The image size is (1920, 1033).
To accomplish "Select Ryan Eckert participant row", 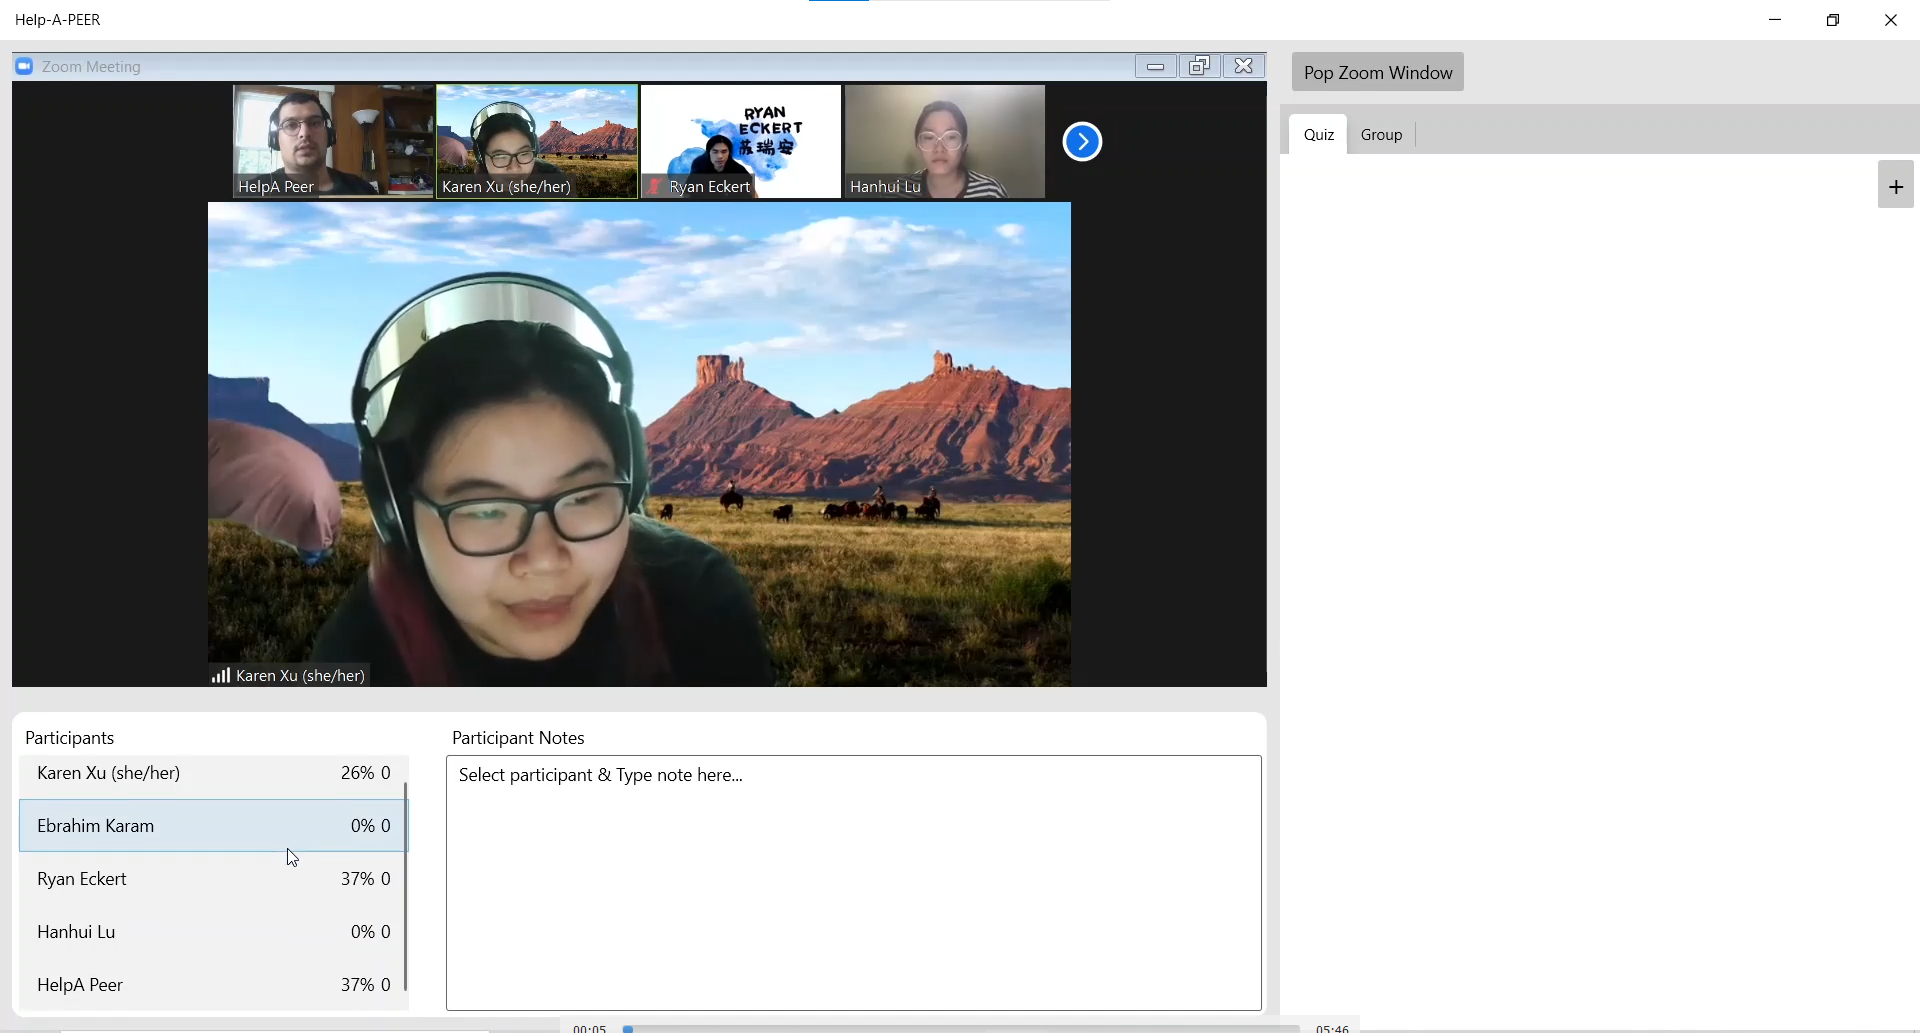I will (x=212, y=879).
